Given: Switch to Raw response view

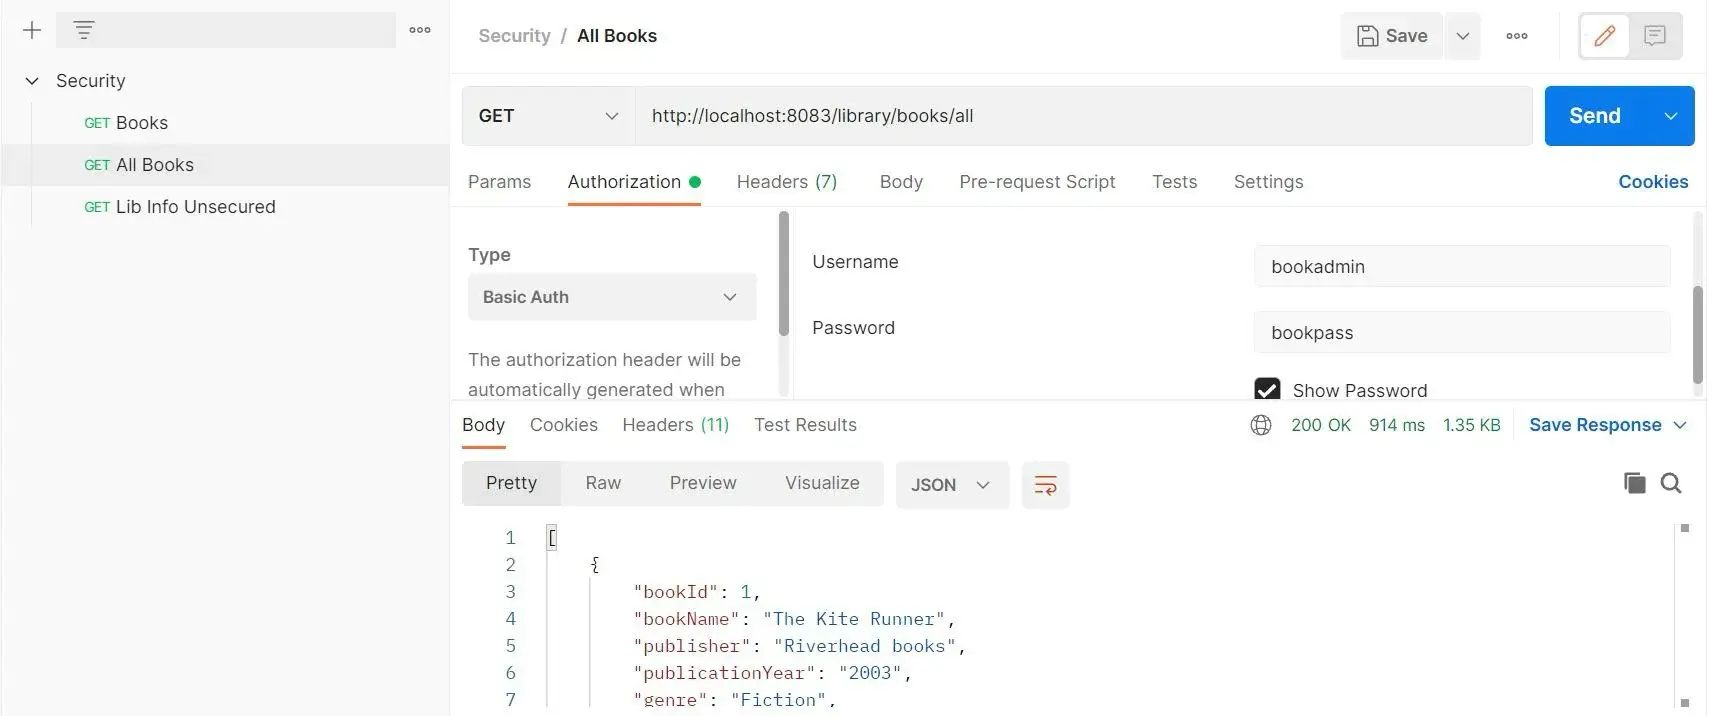Looking at the screenshot, I should 603,483.
